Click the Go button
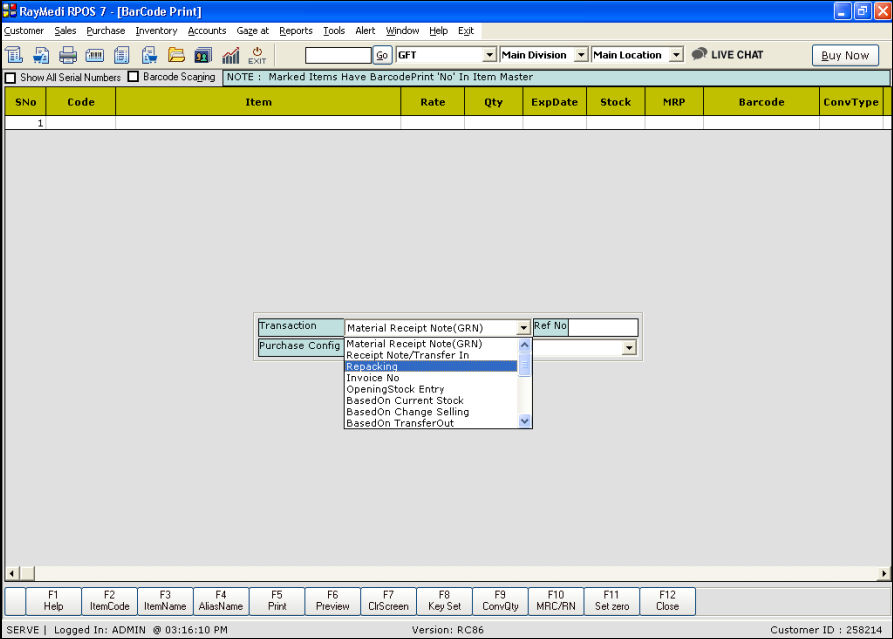Screen dimensions: 893x639 [382, 55]
